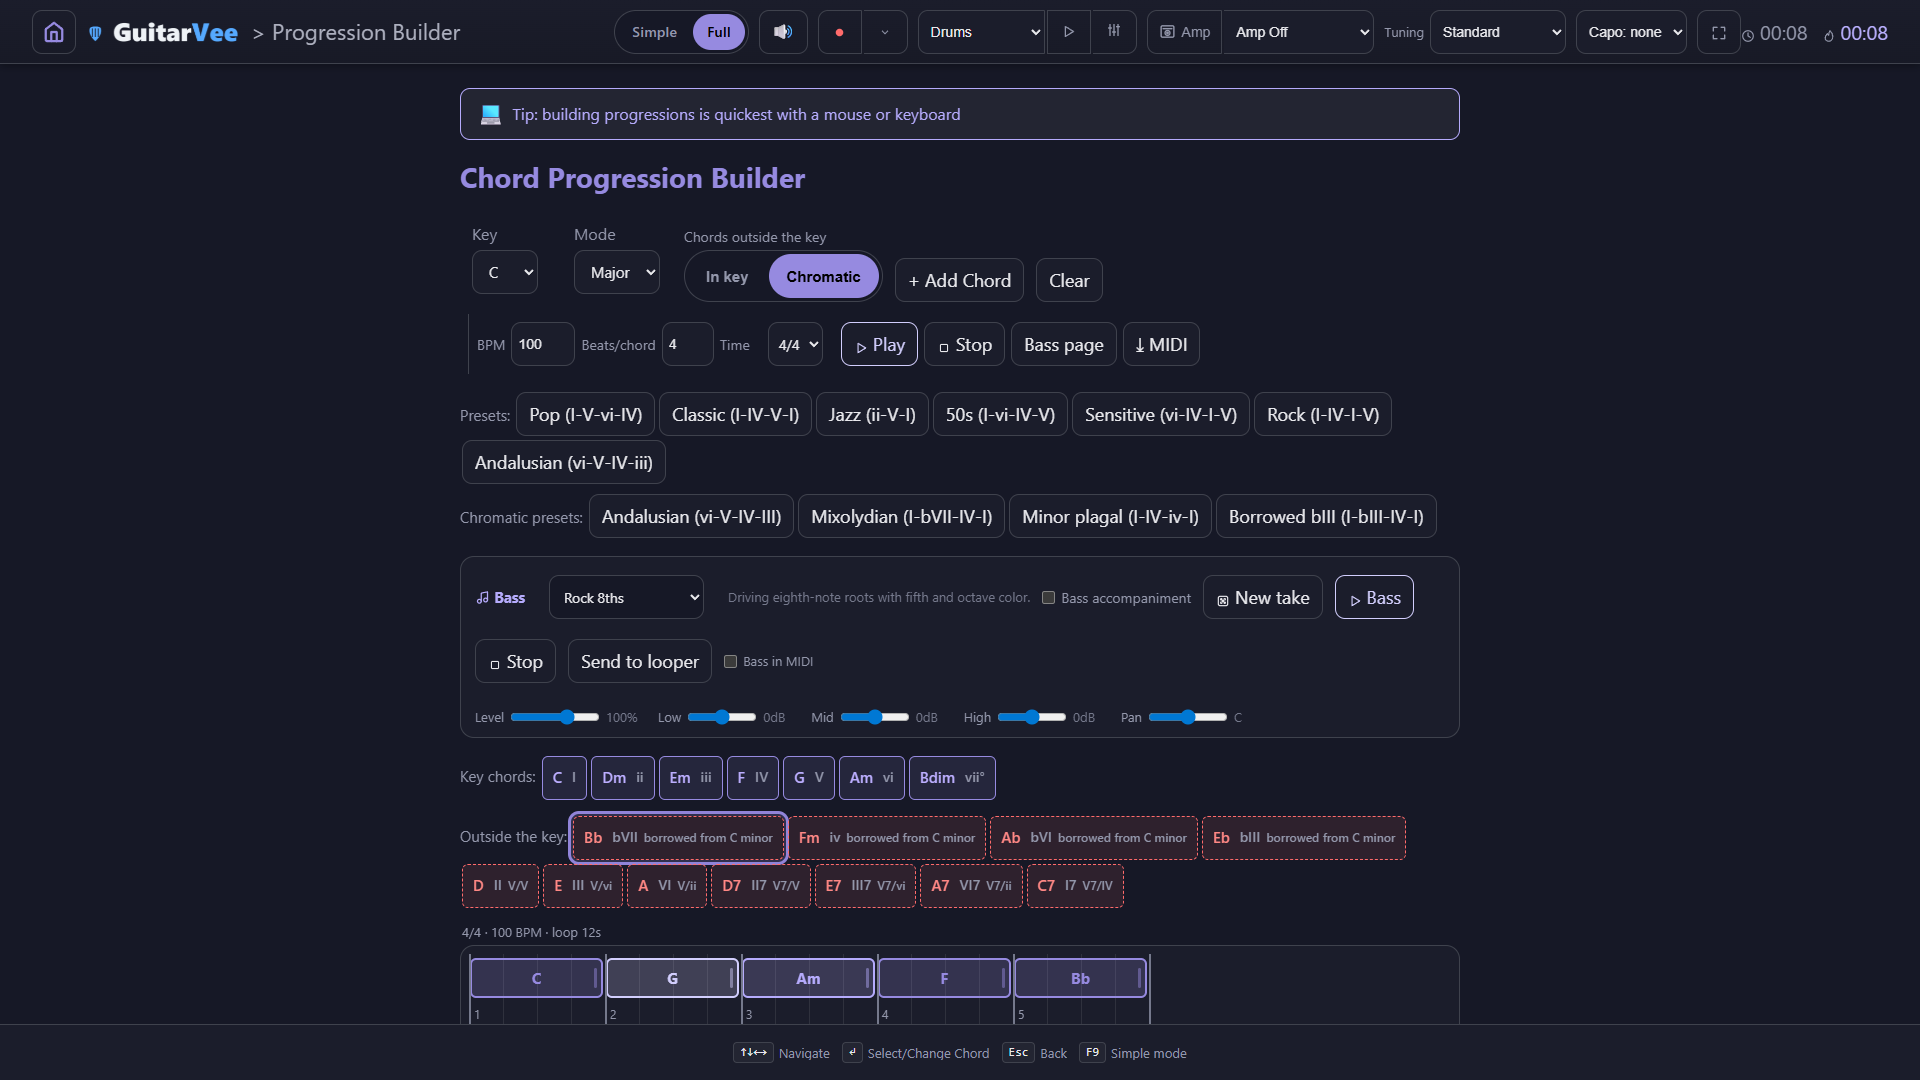Adjust the bass Pan slider
Image resolution: width=1920 pixels, height=1080 pixels.
(x=1187, y=717)
